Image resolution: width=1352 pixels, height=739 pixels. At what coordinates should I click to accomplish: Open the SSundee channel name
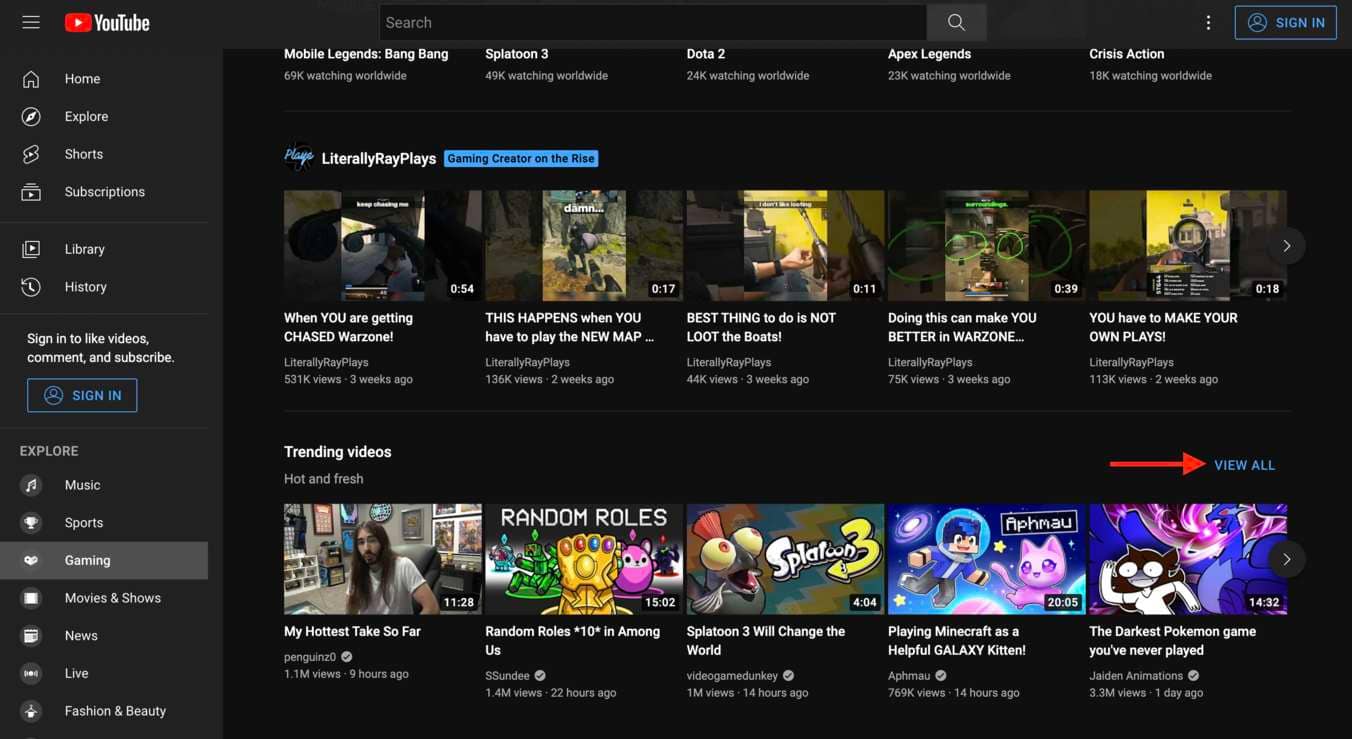point(507,676)
